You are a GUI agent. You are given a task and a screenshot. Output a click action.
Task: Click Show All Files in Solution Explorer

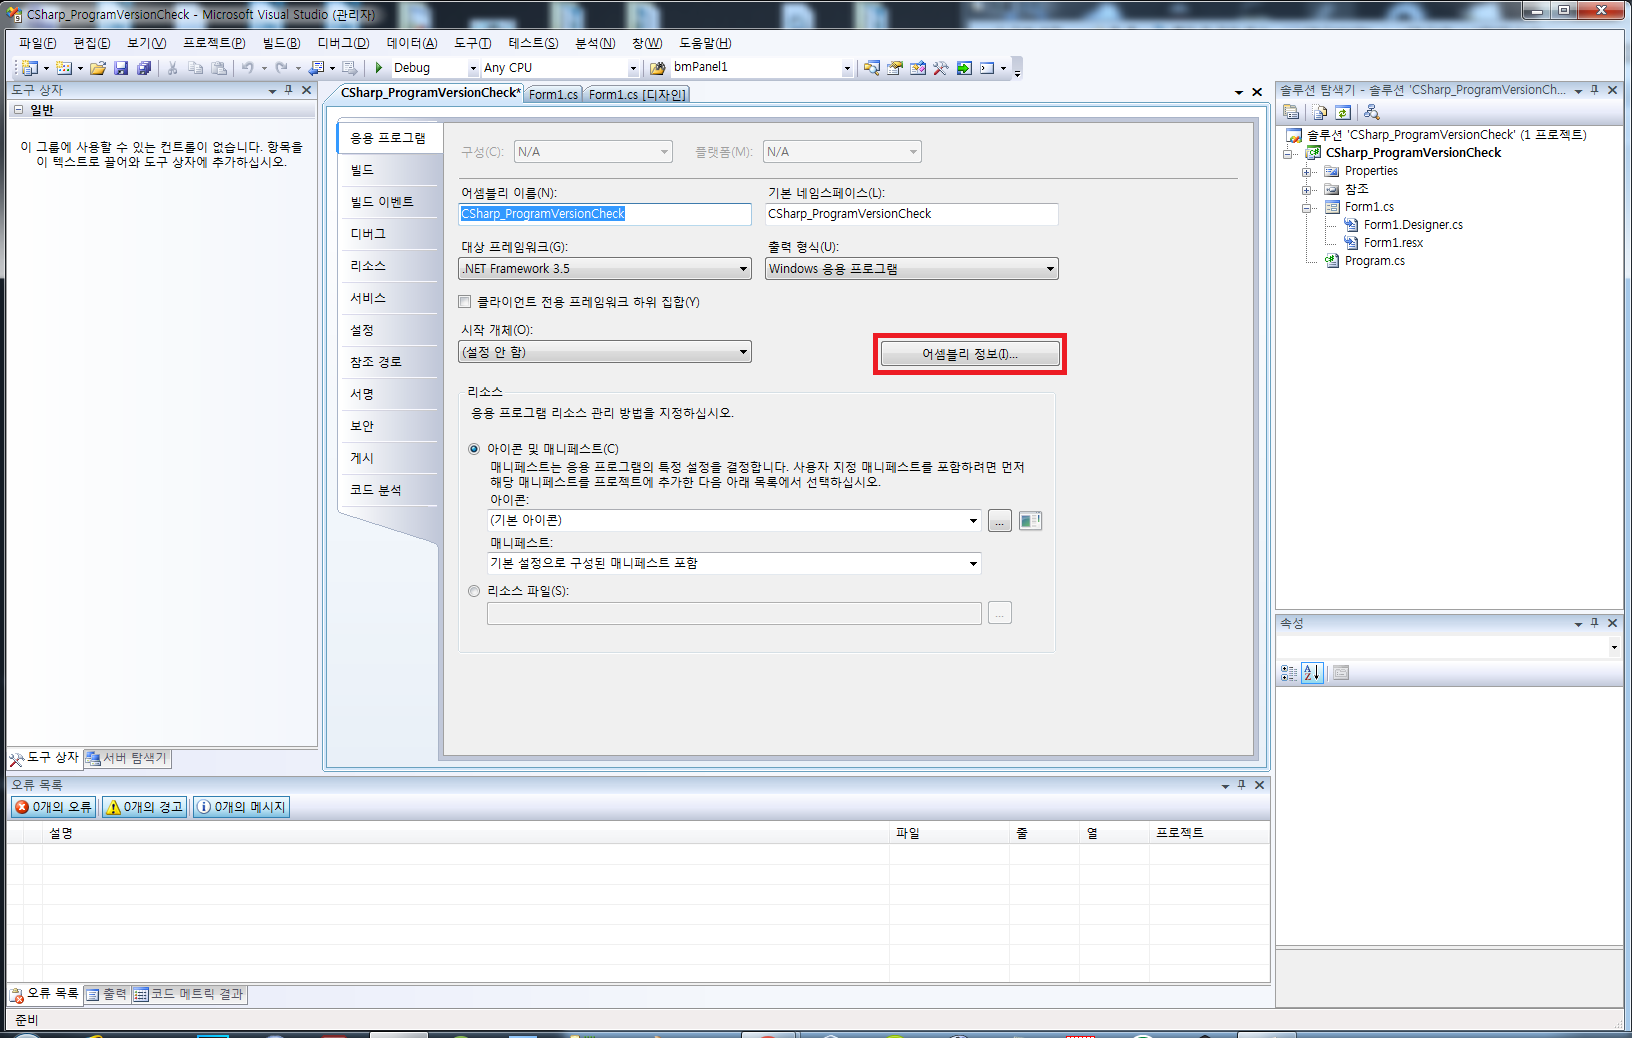point(1320,112)
